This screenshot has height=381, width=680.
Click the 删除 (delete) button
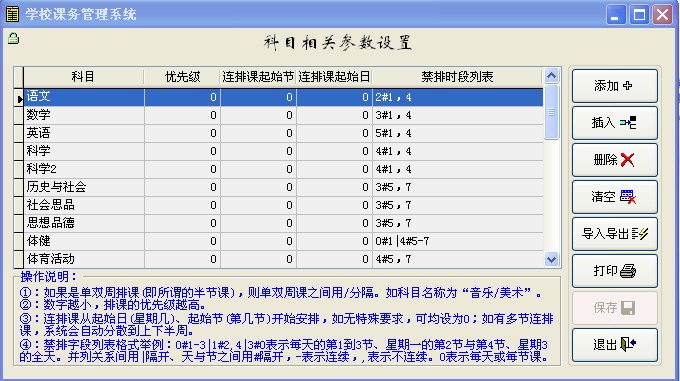pyautogui.click(x=615, y=160)
